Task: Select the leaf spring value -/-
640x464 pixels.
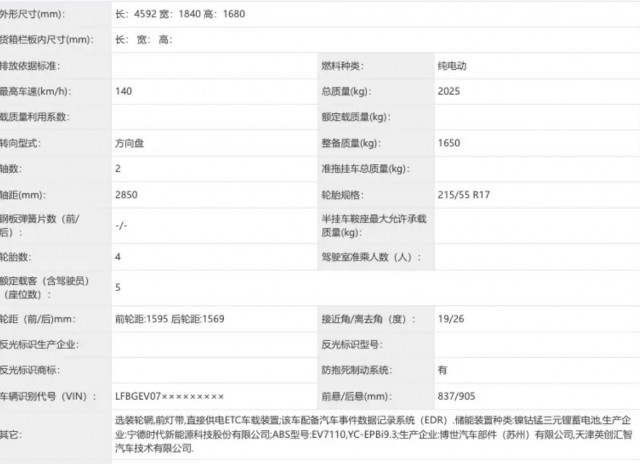Action: pyautogui.click(x=121, y=226)
